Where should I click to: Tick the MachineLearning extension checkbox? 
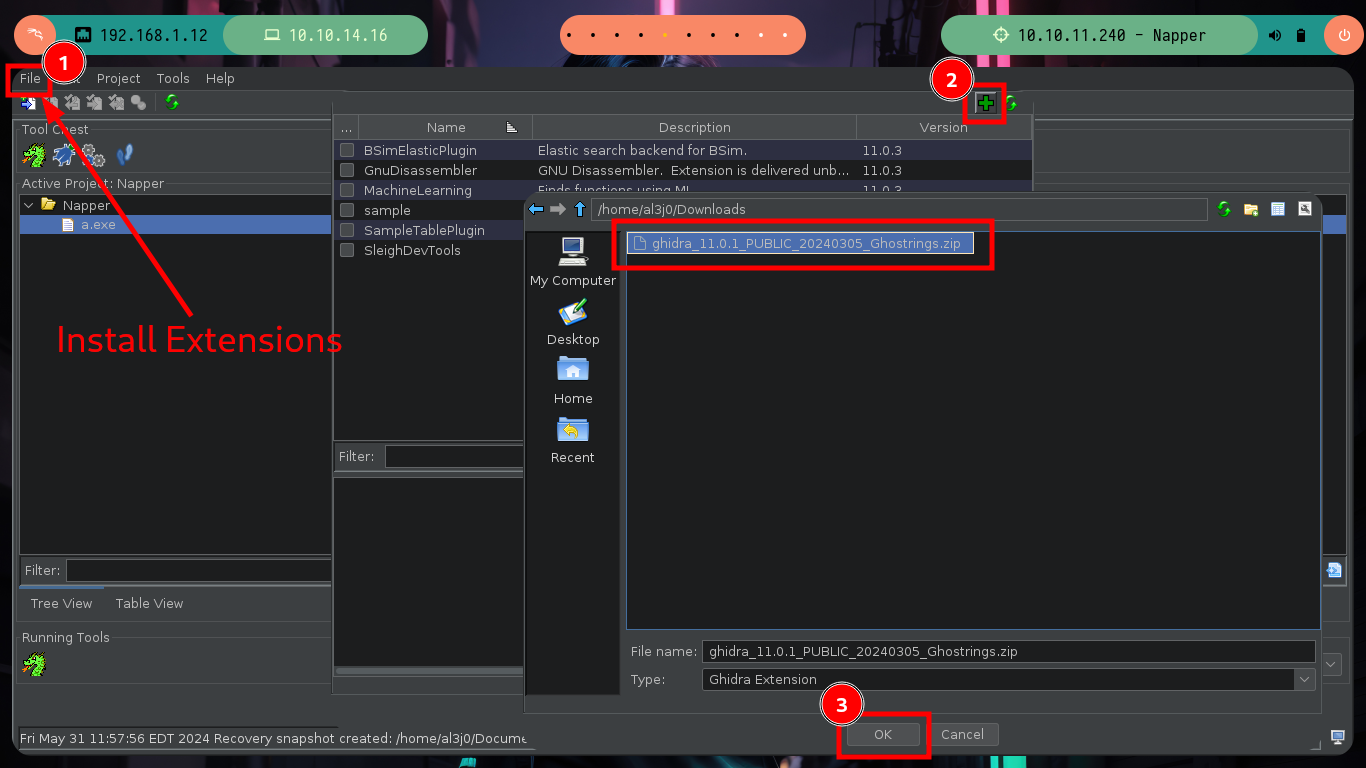pos(347,190)
